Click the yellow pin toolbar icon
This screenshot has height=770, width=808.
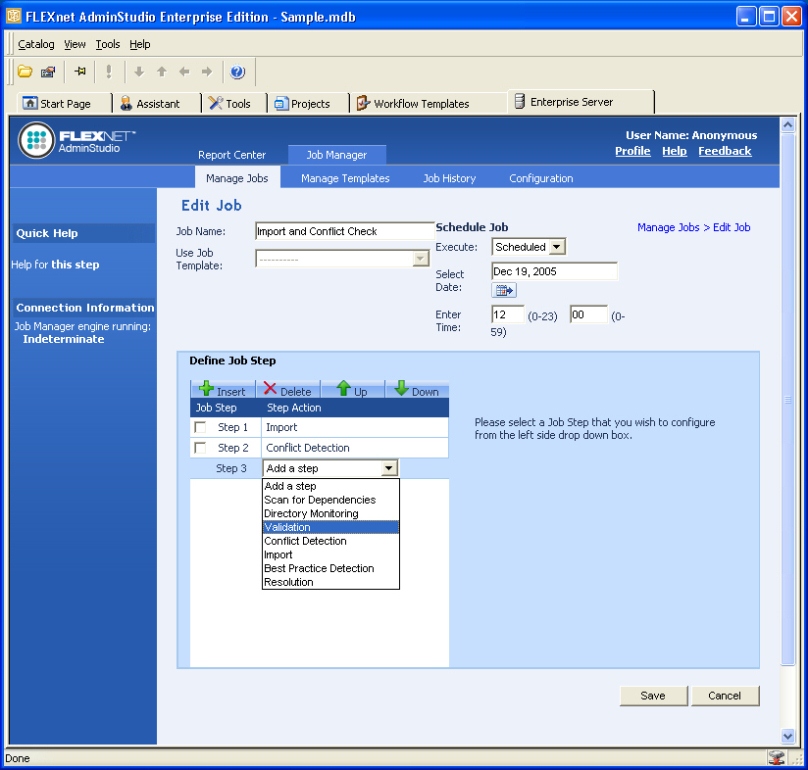pos(80,72)
